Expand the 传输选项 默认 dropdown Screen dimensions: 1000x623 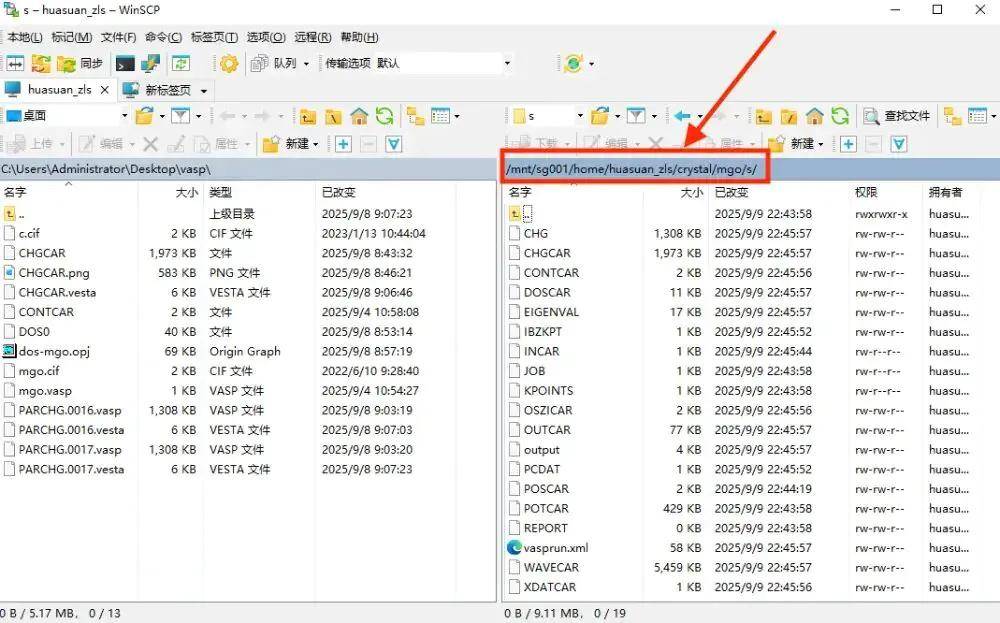click(506, 63)
